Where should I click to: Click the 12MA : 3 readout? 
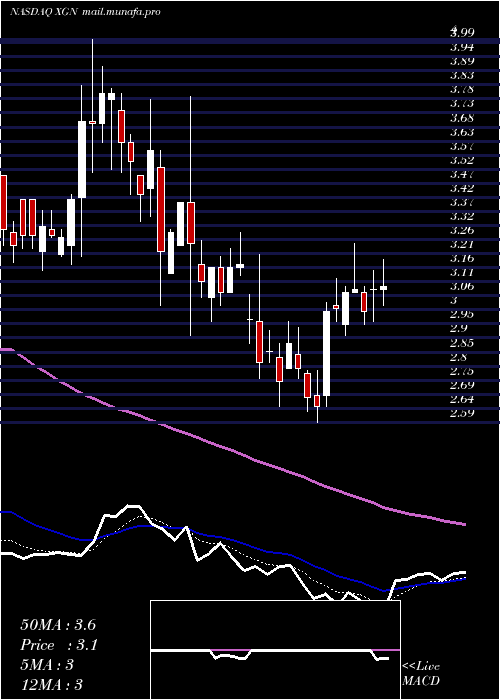(52, 685)
